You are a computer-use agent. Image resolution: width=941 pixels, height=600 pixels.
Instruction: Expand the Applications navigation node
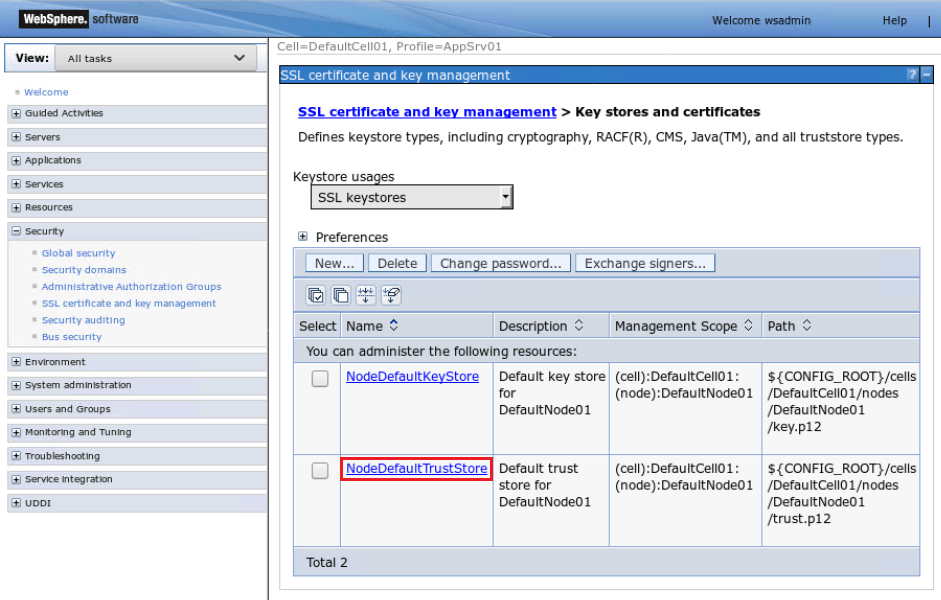tap(16, 160)
